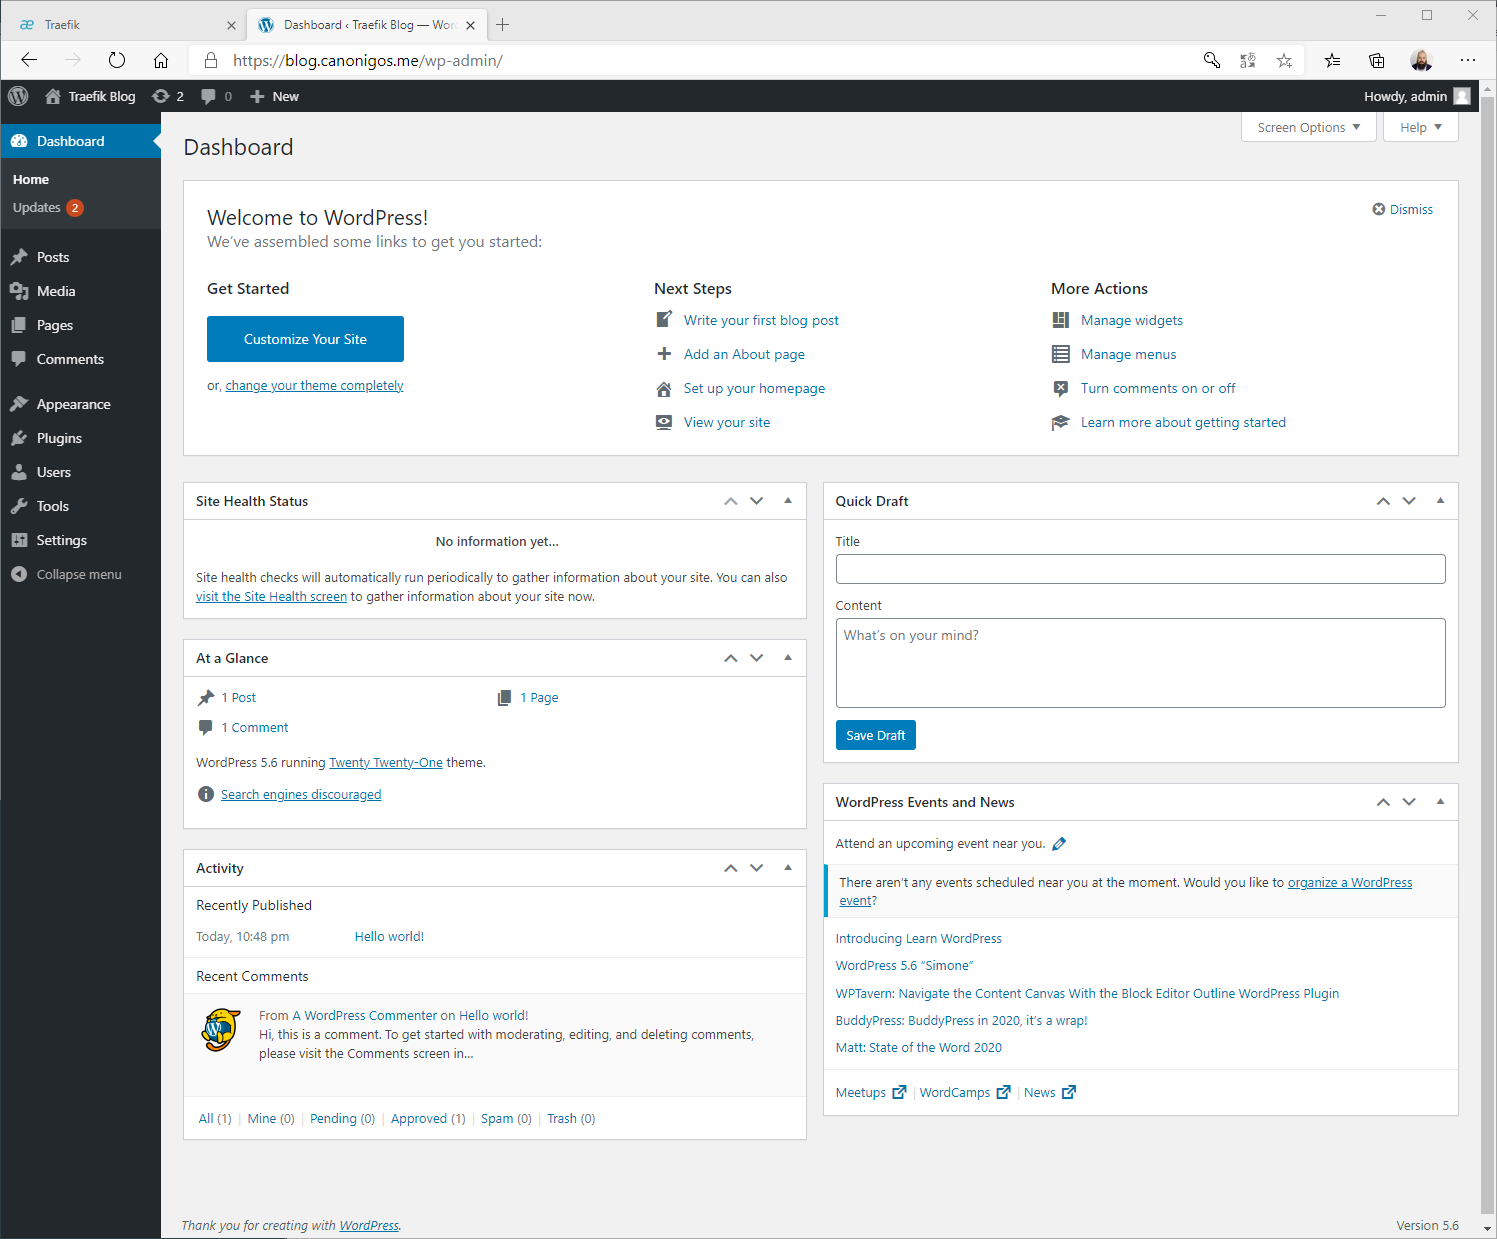Image resolution: width=1497 pixels, height=1239 pixels.
Task: Open the Help dropdown
Action: click(x=1419, y=127)
